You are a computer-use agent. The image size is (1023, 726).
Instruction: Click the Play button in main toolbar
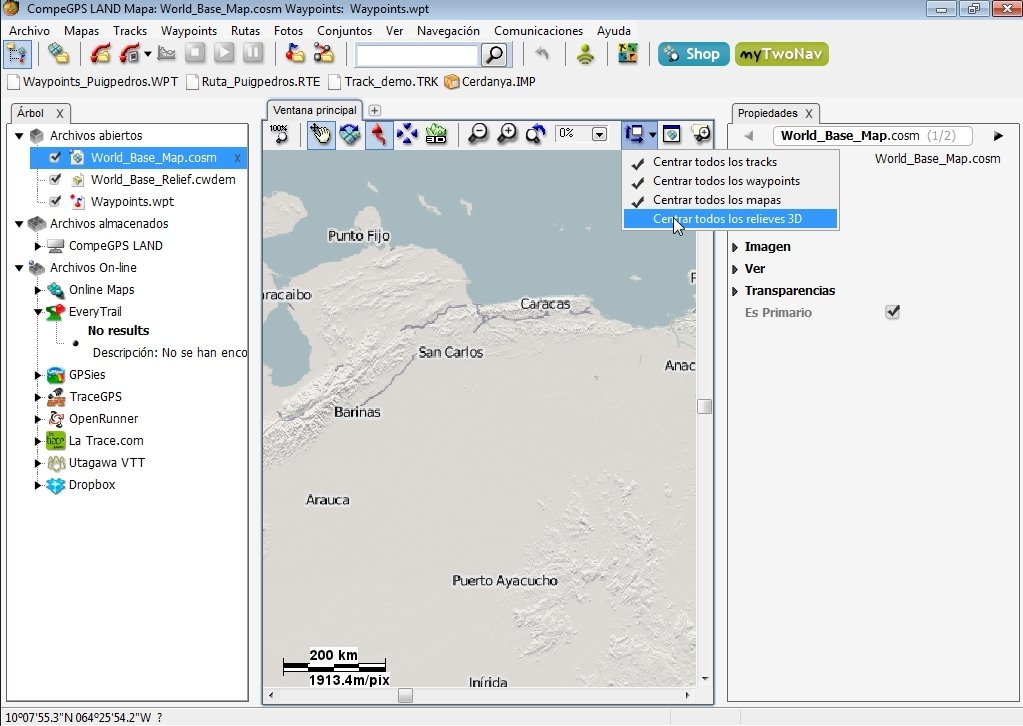[x=223, y=53]
